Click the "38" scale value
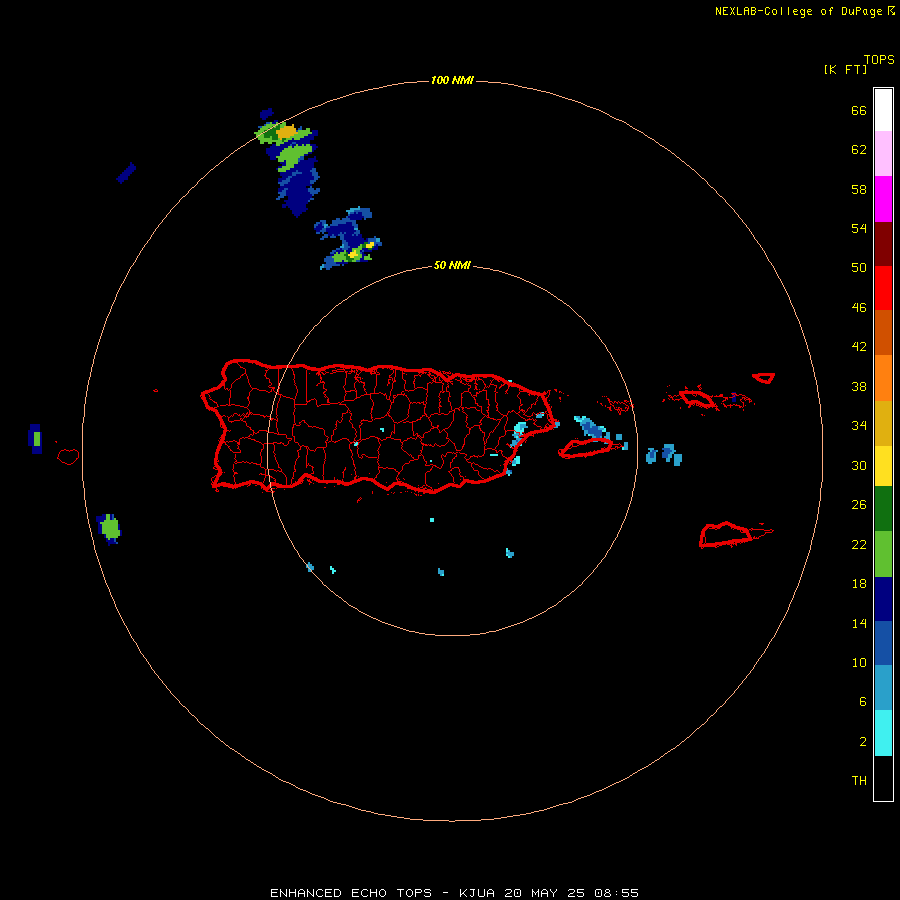This screenshot has width=900, height=900. (859, 386)
